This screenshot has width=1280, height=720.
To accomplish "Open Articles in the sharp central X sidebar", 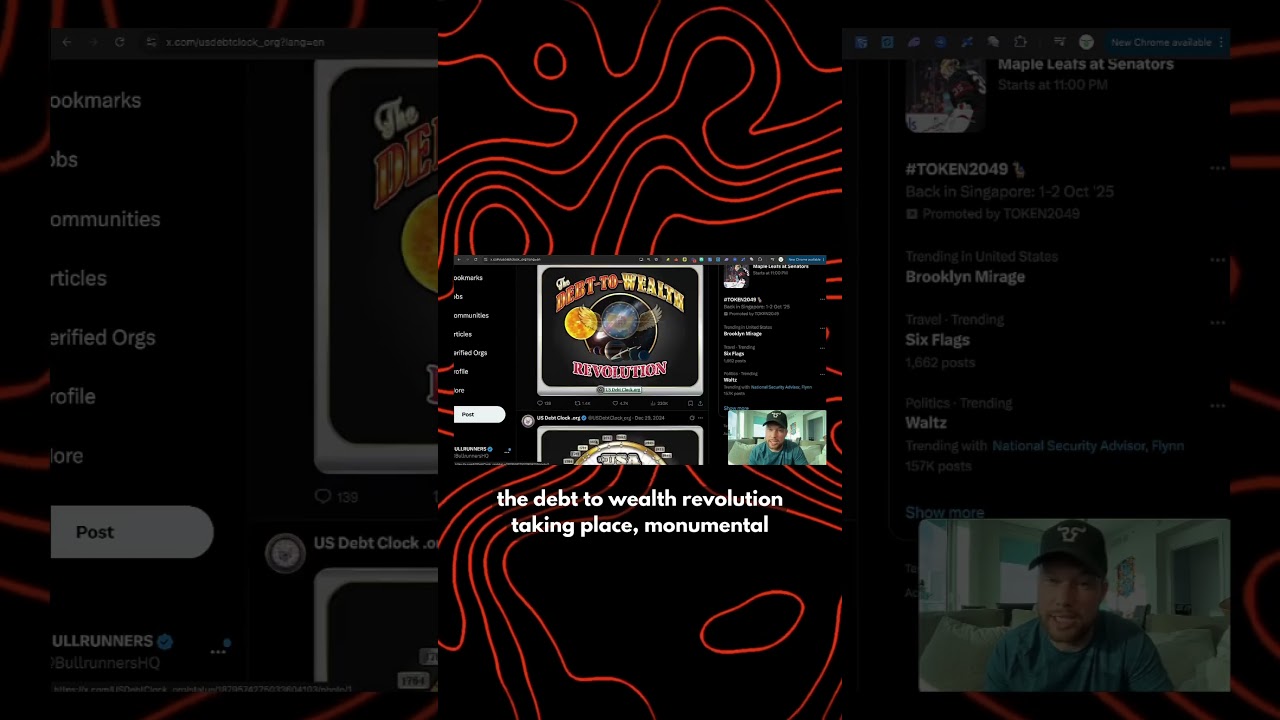I will coord(463,334).
